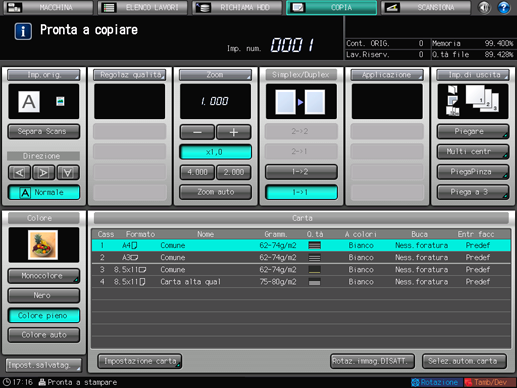Open the PiegaPinza options
This screenshot has width=517, height=388.
click(473, 172)
